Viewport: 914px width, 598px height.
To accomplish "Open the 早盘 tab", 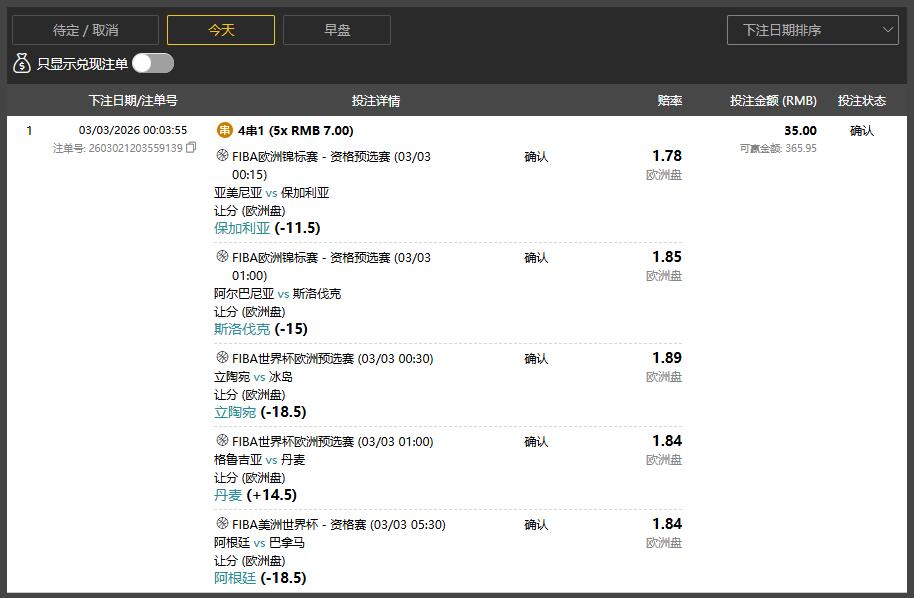I will [x=337, y=30].
